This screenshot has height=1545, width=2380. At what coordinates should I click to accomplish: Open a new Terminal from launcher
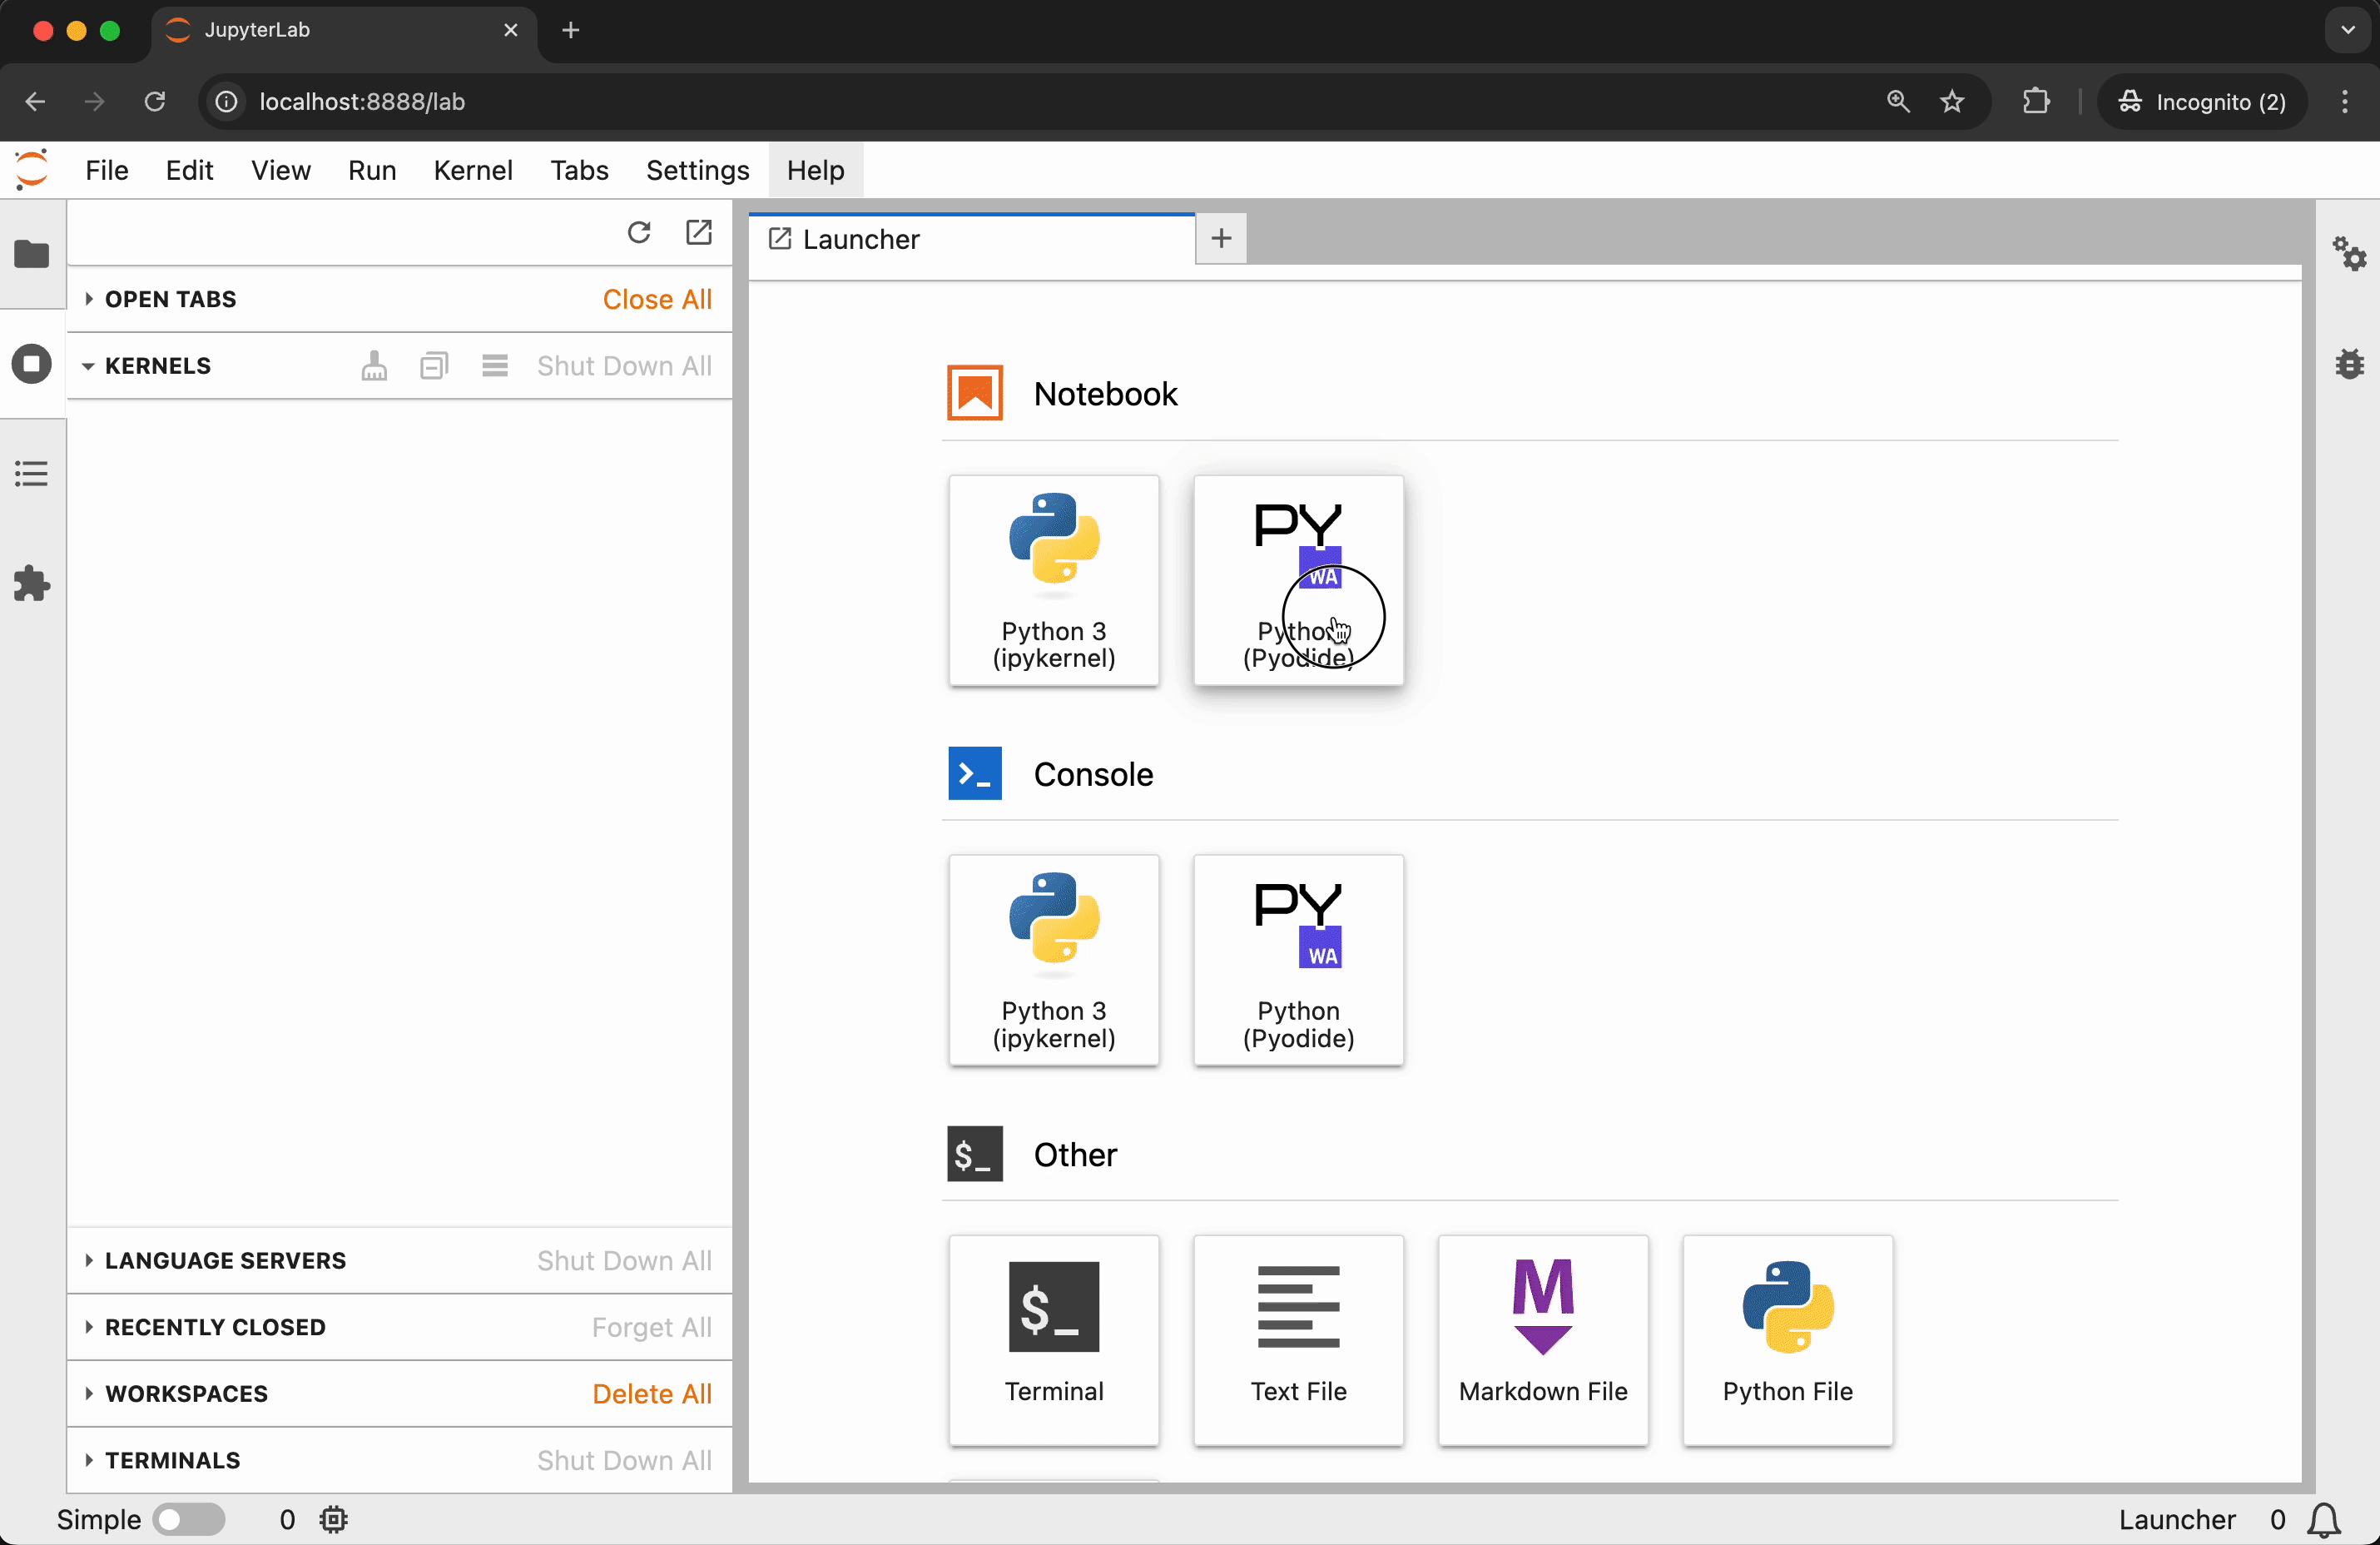tap(1053, 1339)
